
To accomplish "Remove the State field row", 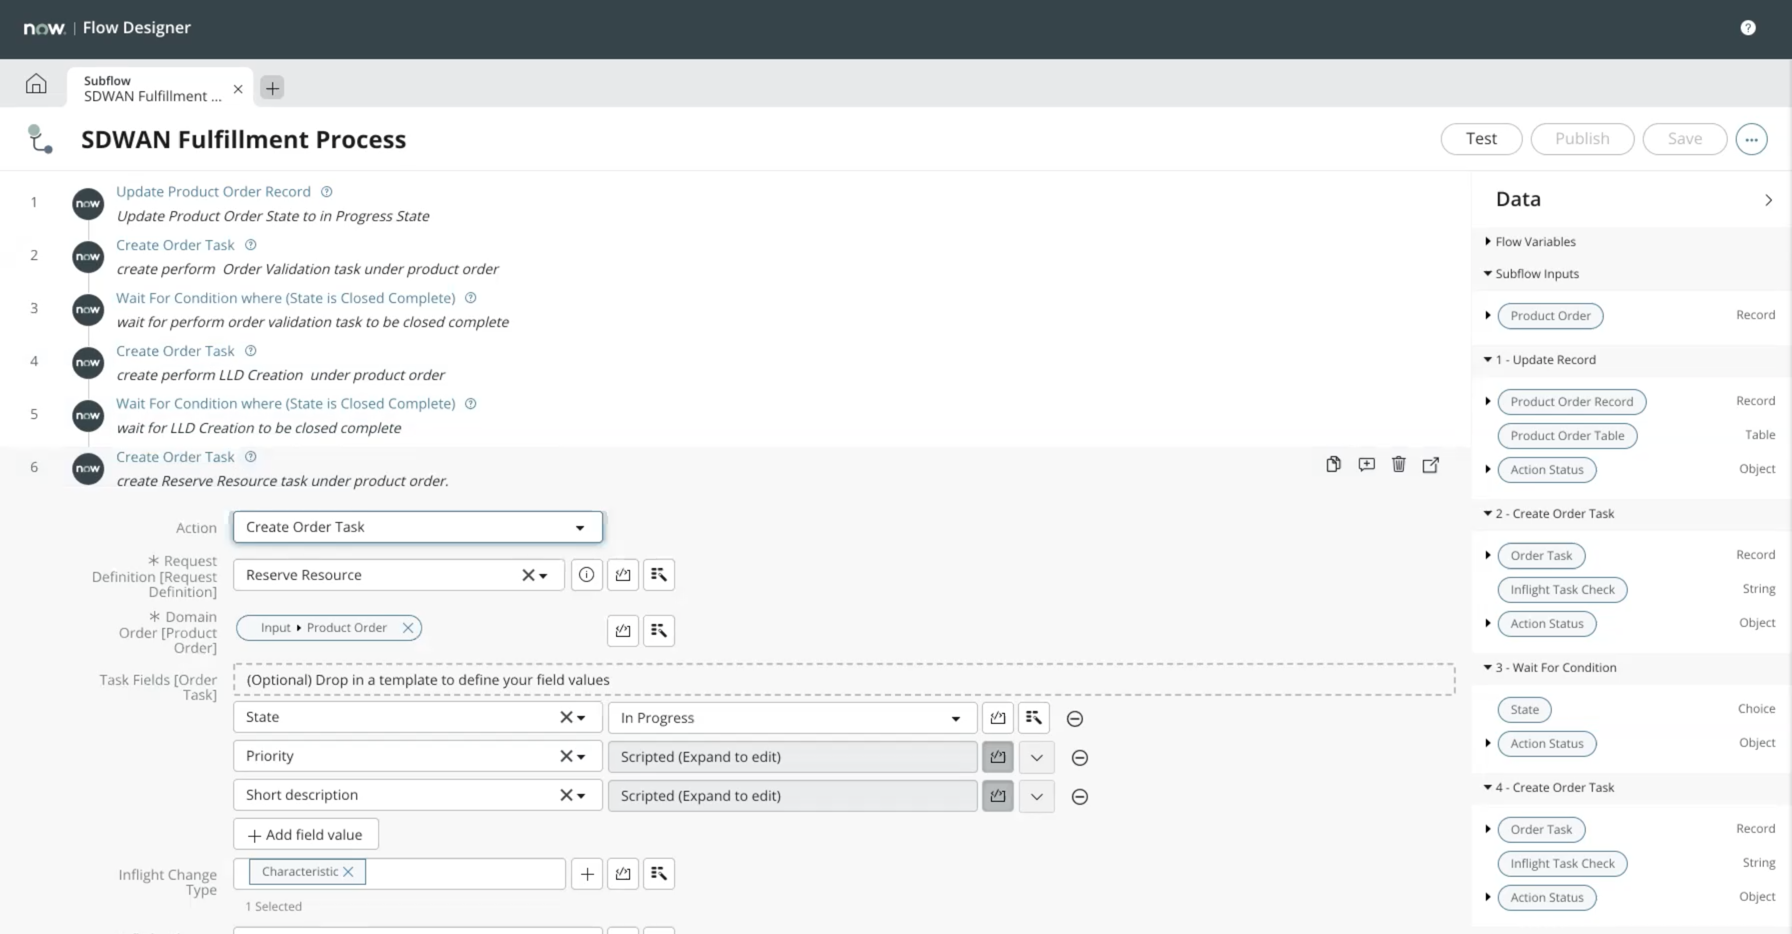I will (x=1075, y=719).
